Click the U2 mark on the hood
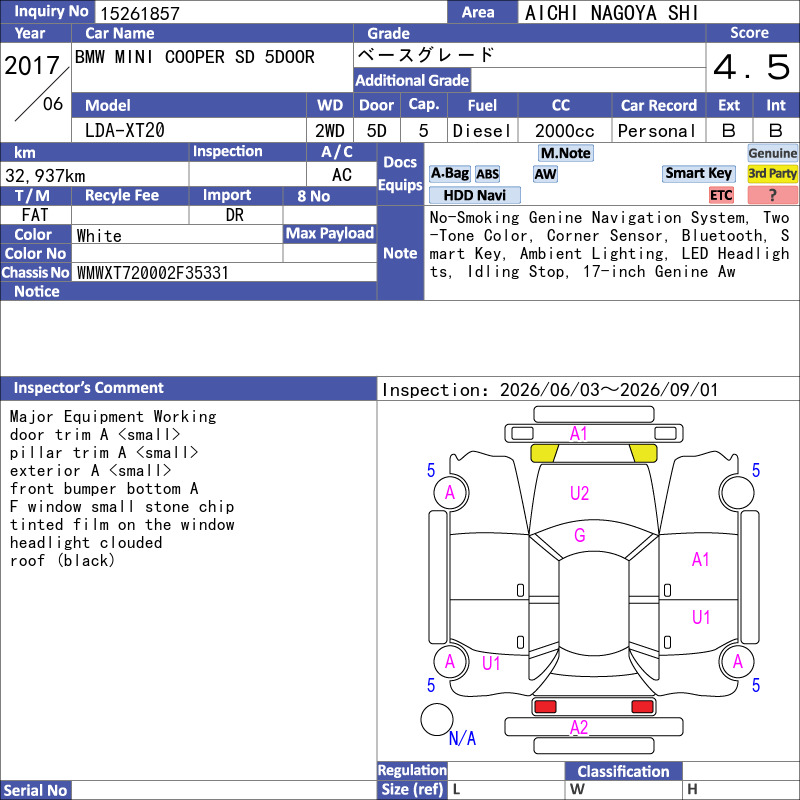Screen dimensions: 800x800 click(579, 493)
